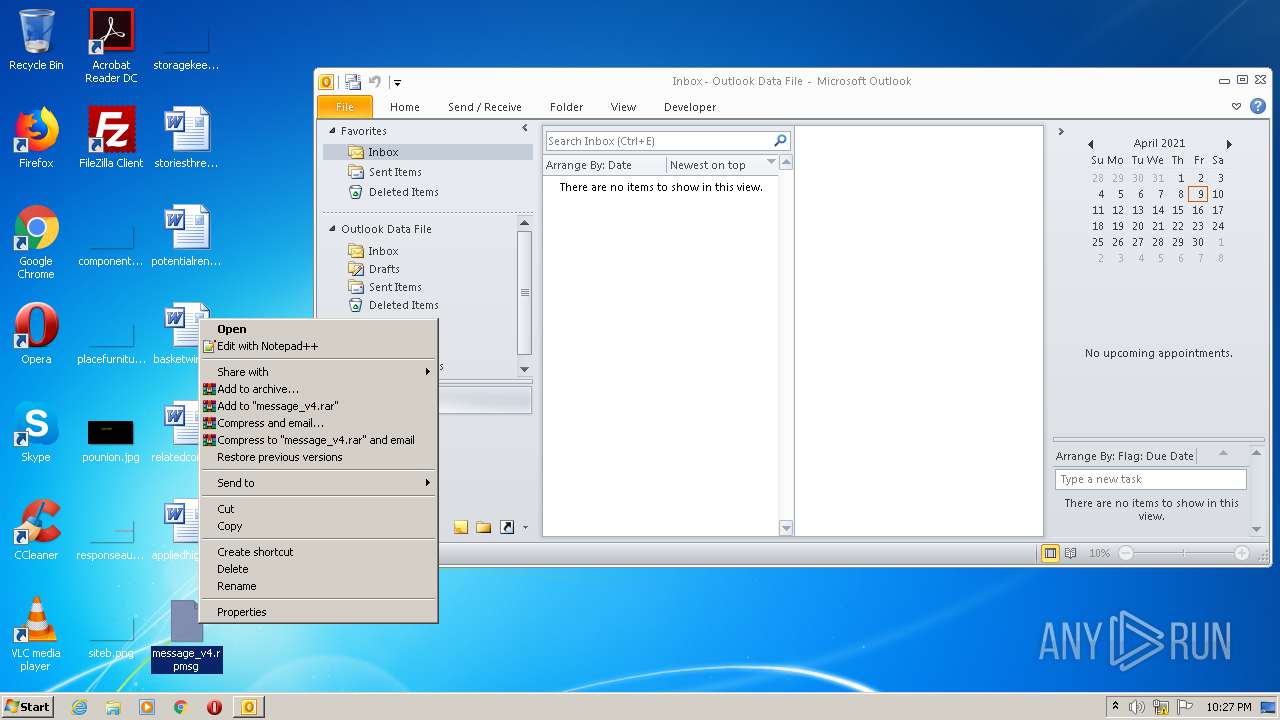Switch to the Send / Receive tab

point(485,107)
